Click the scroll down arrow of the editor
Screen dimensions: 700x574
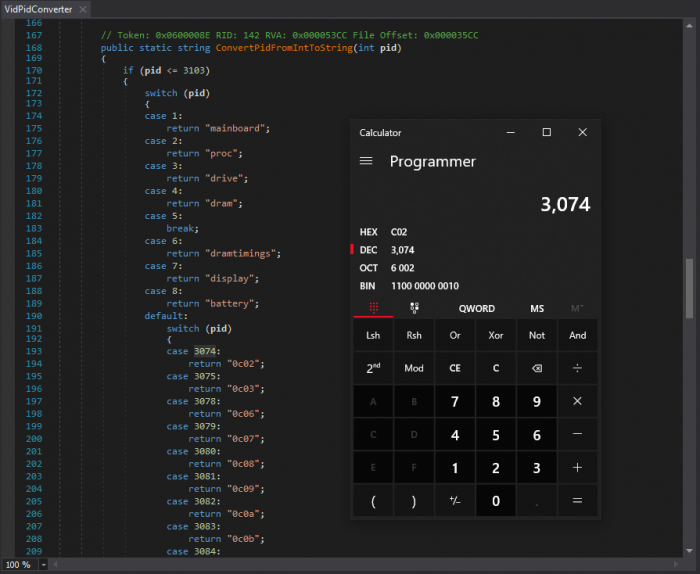[689, 551]
